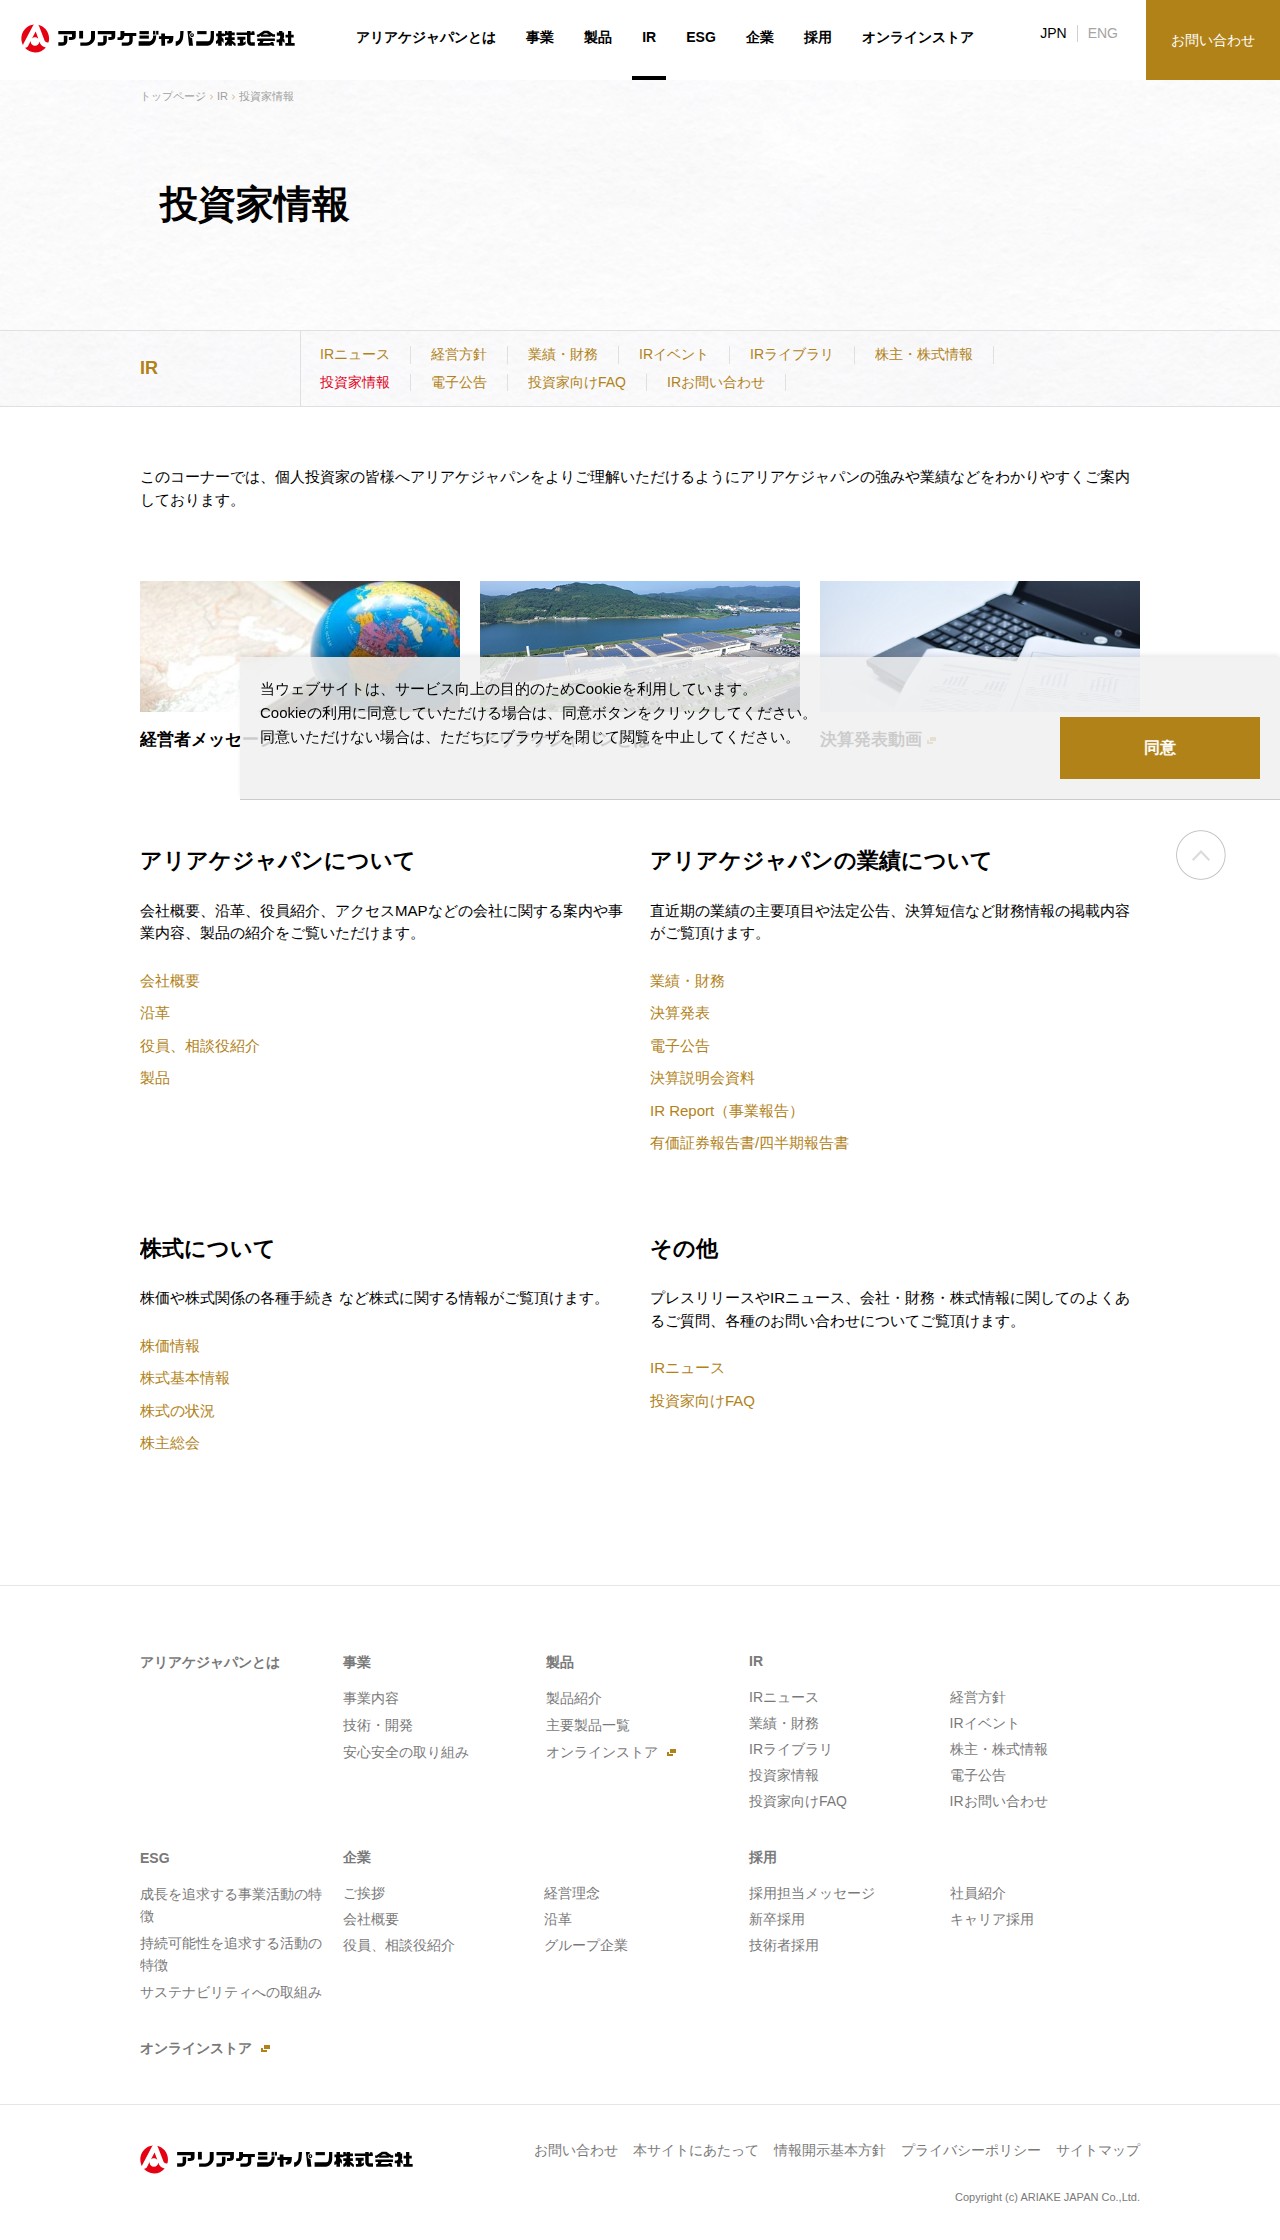Open 決算発表 link

[x=680, y=1013]
